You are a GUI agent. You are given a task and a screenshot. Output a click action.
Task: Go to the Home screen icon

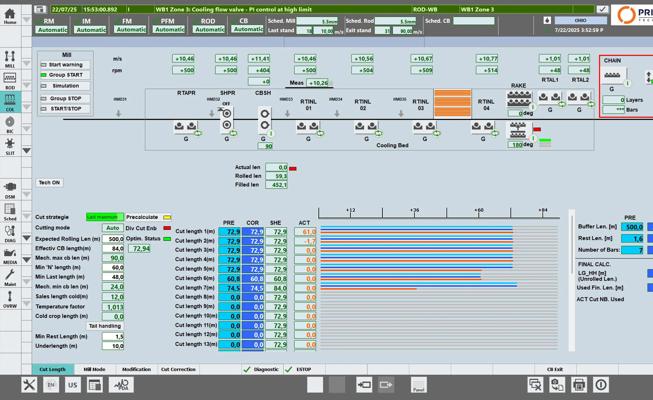click(10, 15)
